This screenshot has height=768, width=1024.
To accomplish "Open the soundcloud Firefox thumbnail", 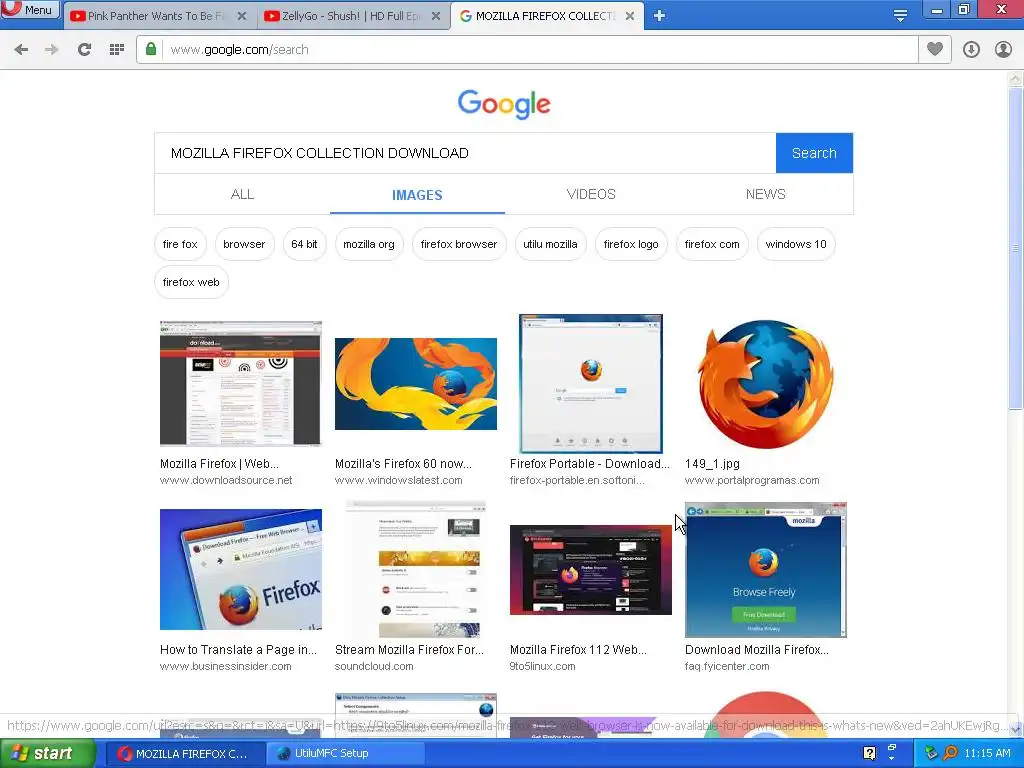I will [x=416, y=569].
